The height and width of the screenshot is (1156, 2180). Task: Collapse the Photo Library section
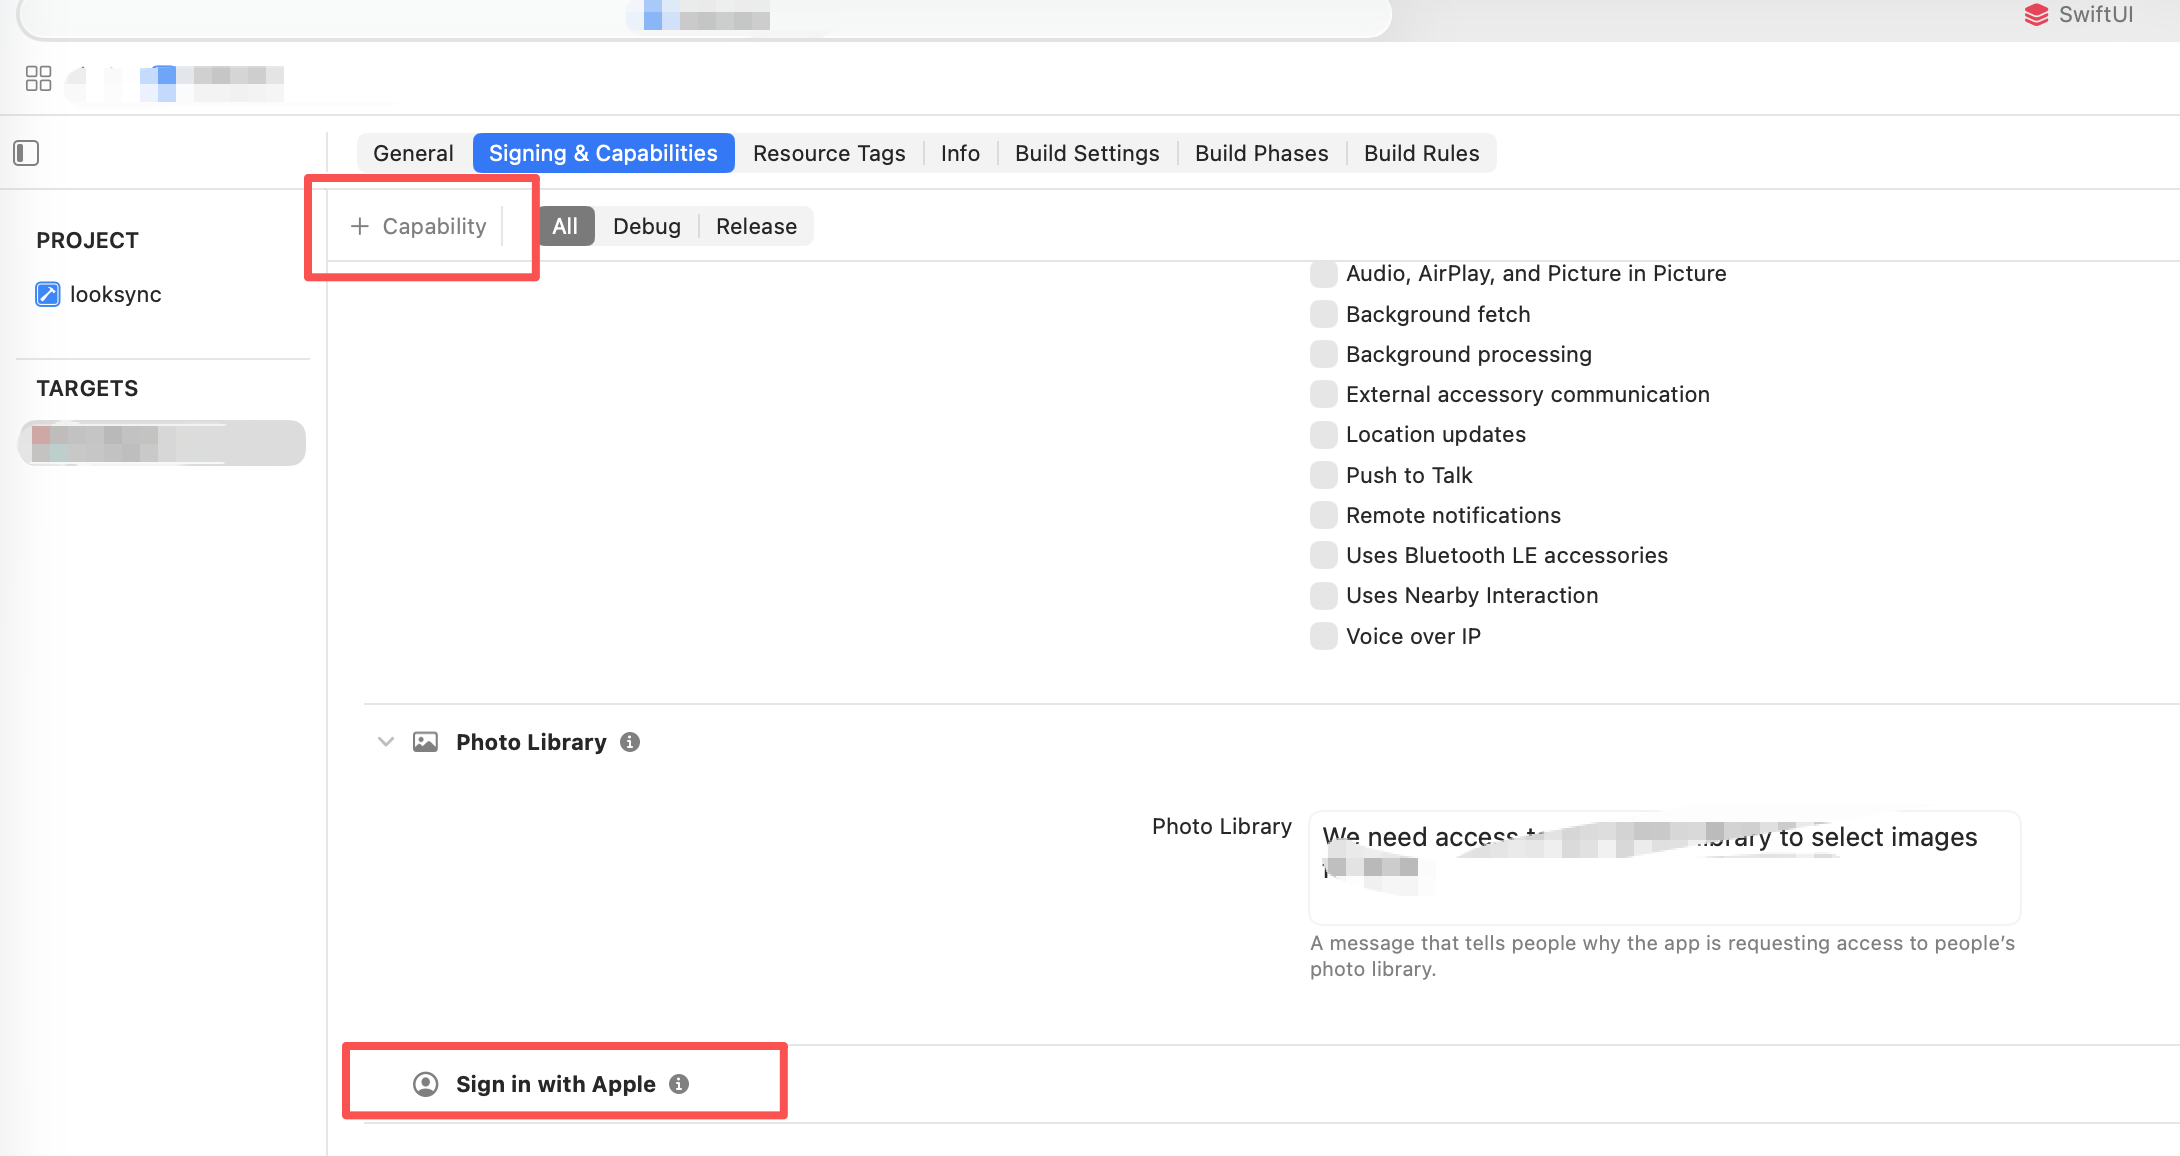[x=386, y=742]
